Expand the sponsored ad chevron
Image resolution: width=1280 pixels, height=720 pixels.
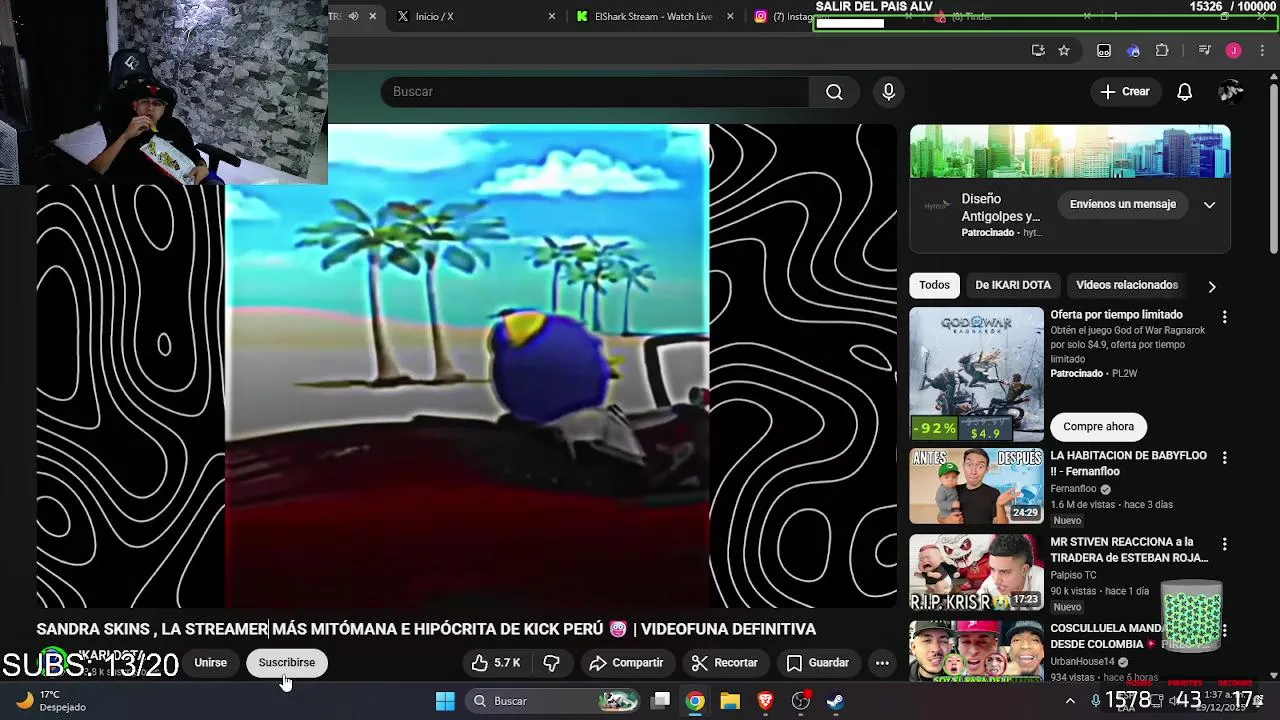tap(1209, 205)
